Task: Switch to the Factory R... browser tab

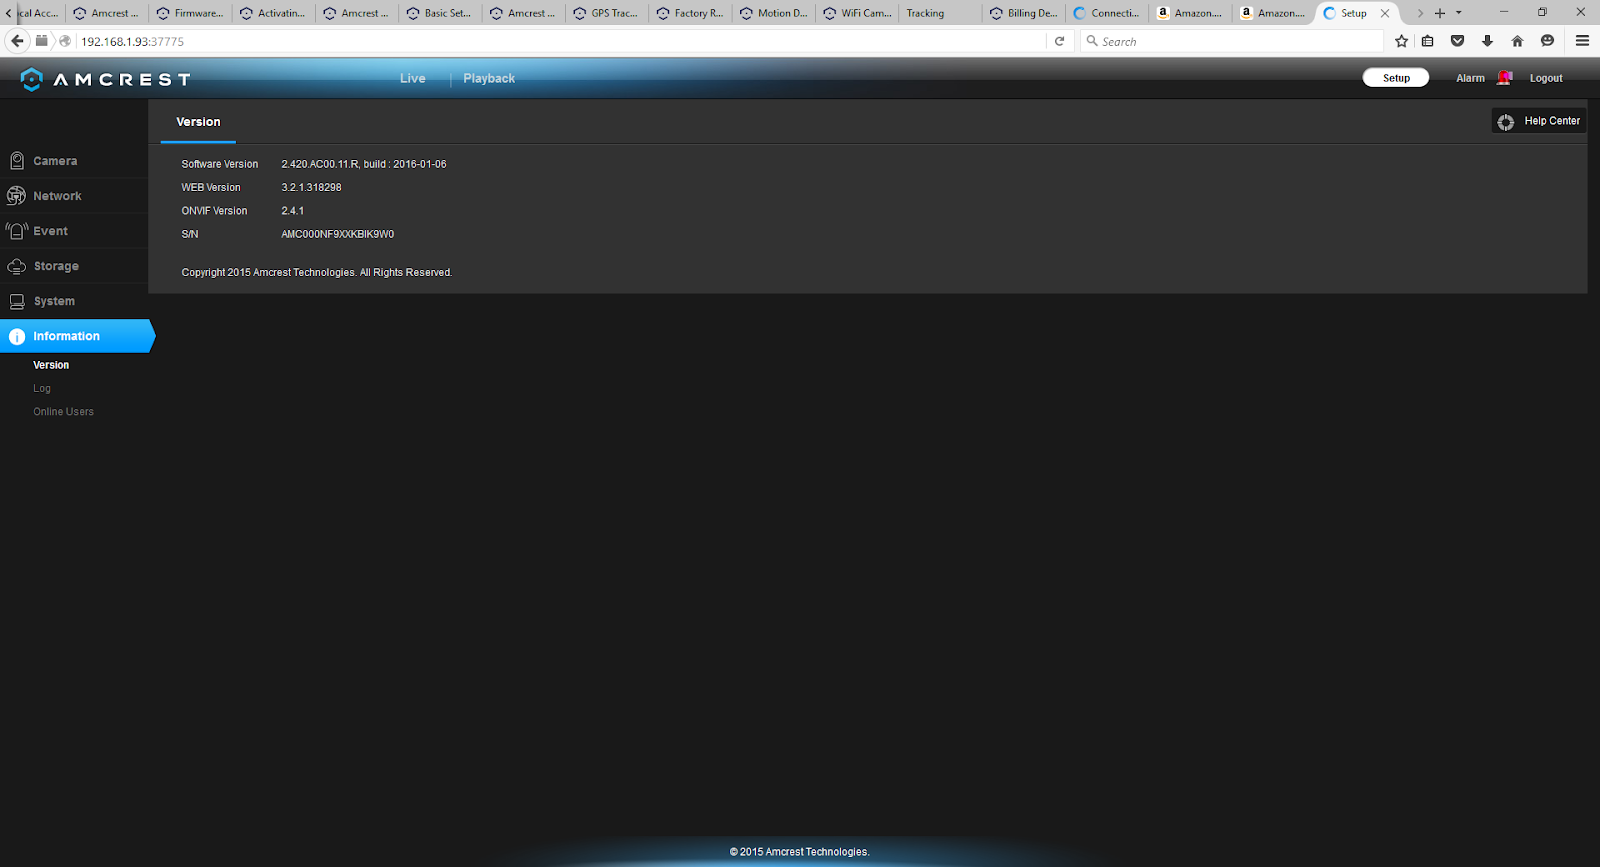Action: tap(690, 13)
